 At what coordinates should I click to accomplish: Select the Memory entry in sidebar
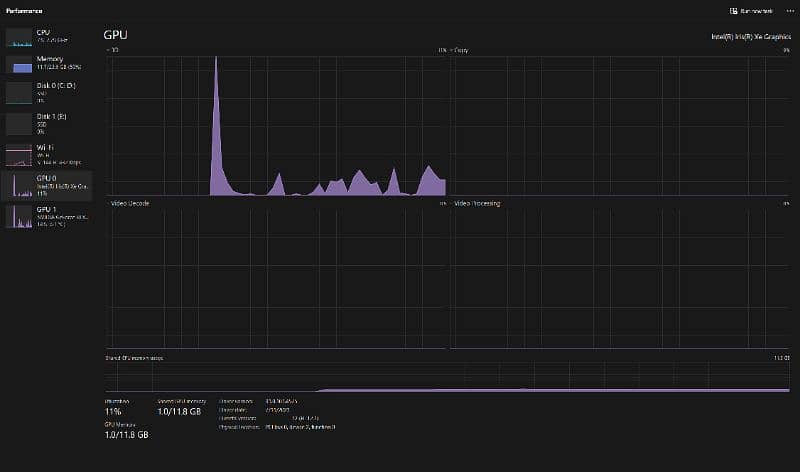tap(50, 59)
